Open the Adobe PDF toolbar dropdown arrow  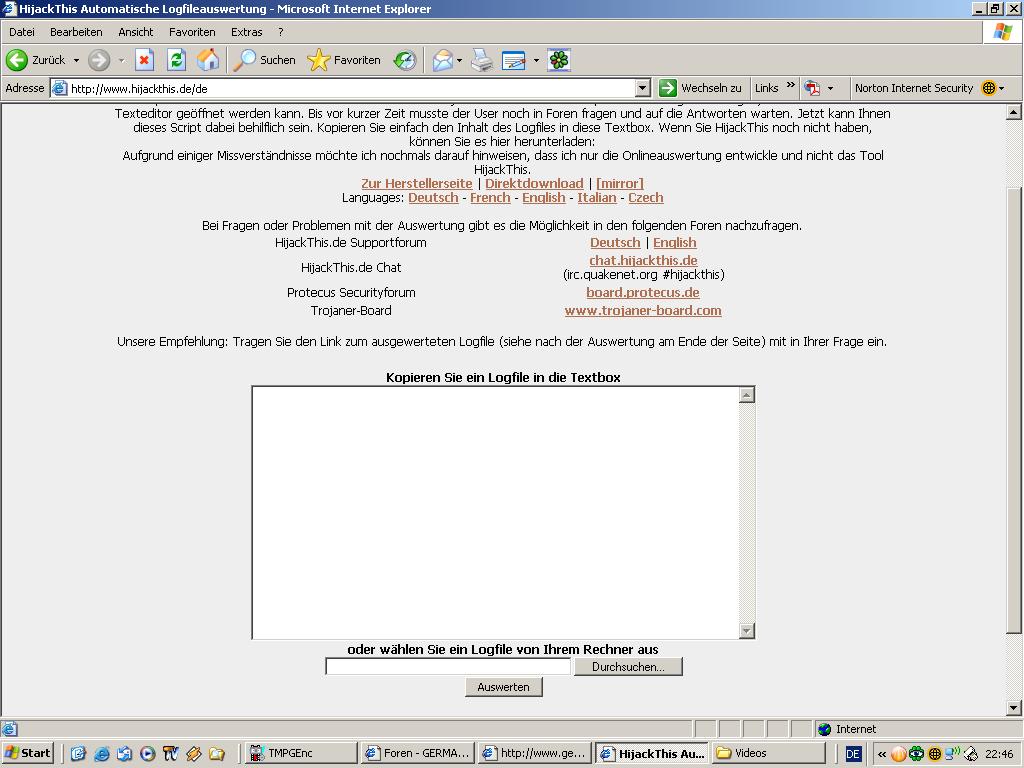click(x=830, y=88)
